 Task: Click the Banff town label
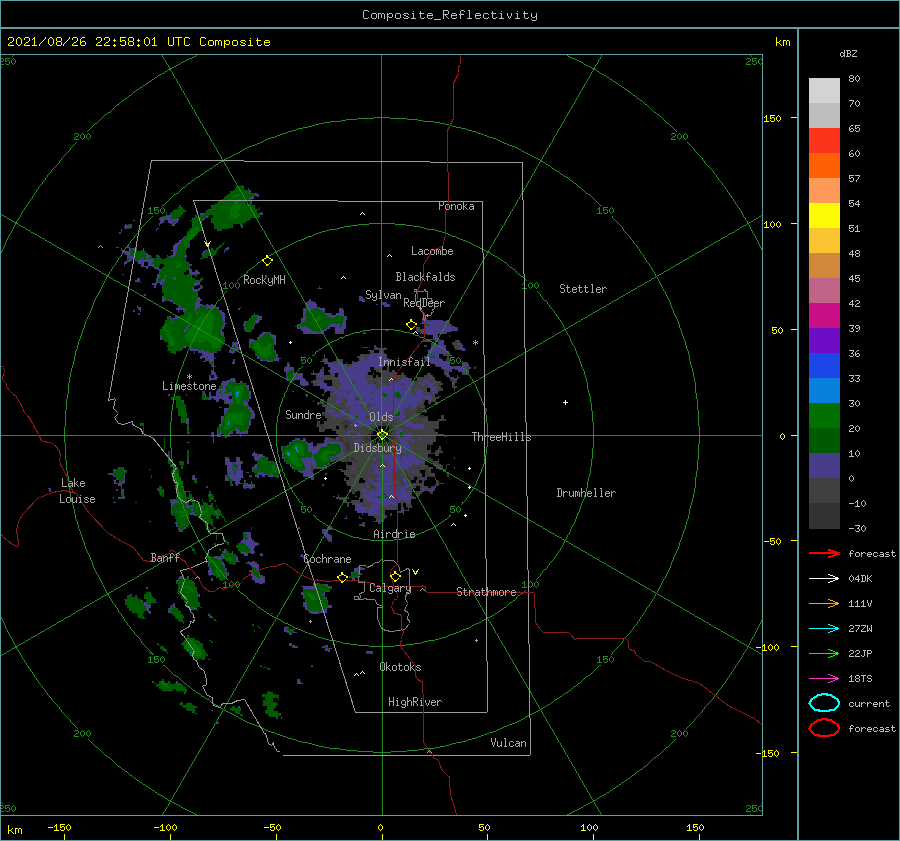[x=165, y=557]
